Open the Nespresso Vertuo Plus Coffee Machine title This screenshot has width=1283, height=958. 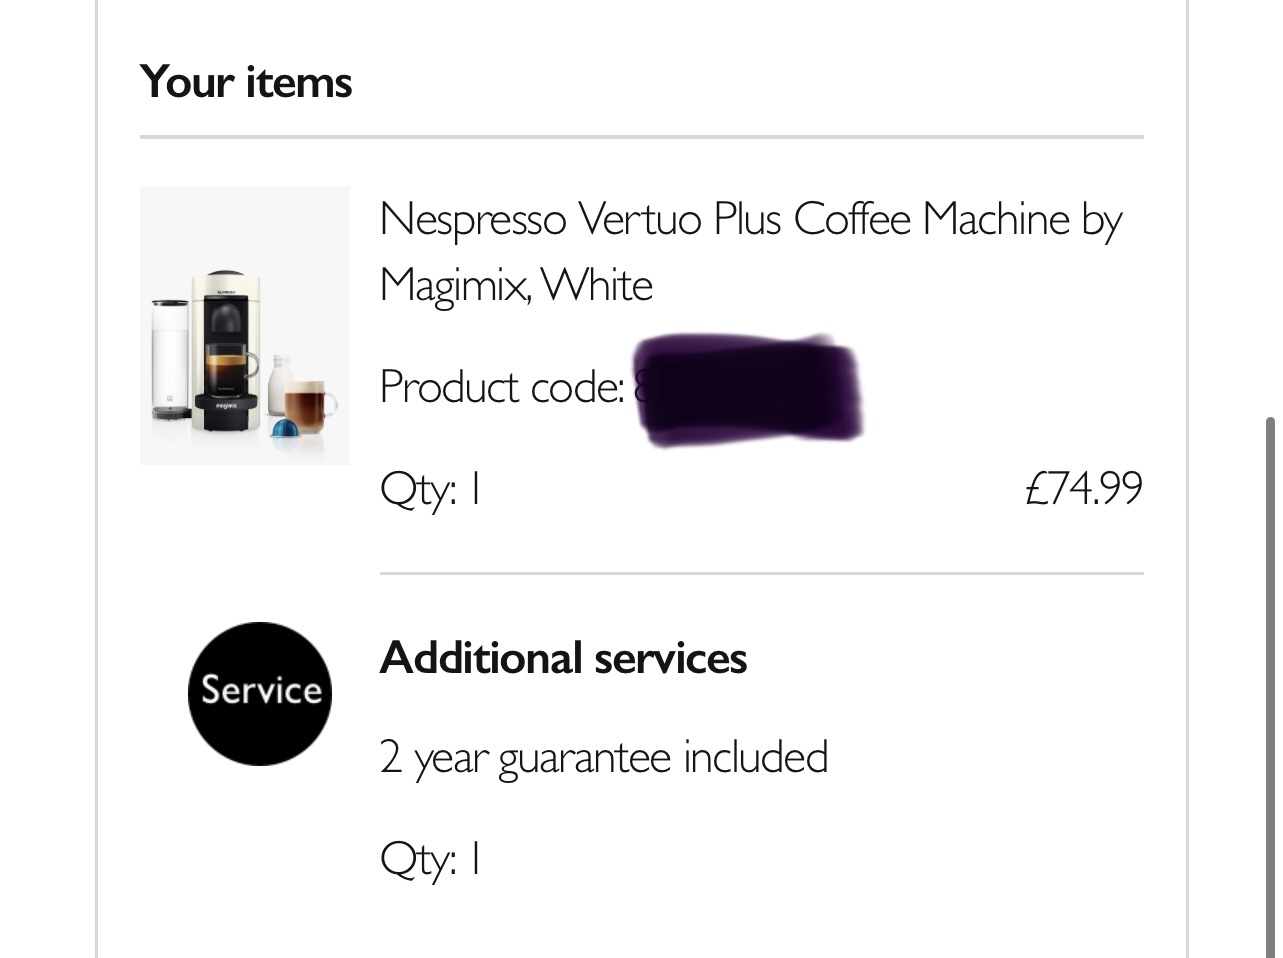[x=751, y=251]
